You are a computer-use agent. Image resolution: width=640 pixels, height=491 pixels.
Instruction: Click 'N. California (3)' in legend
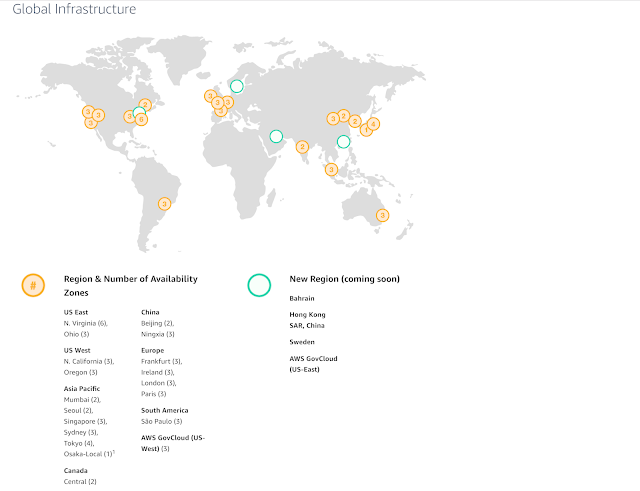click(x=89, y=362)
